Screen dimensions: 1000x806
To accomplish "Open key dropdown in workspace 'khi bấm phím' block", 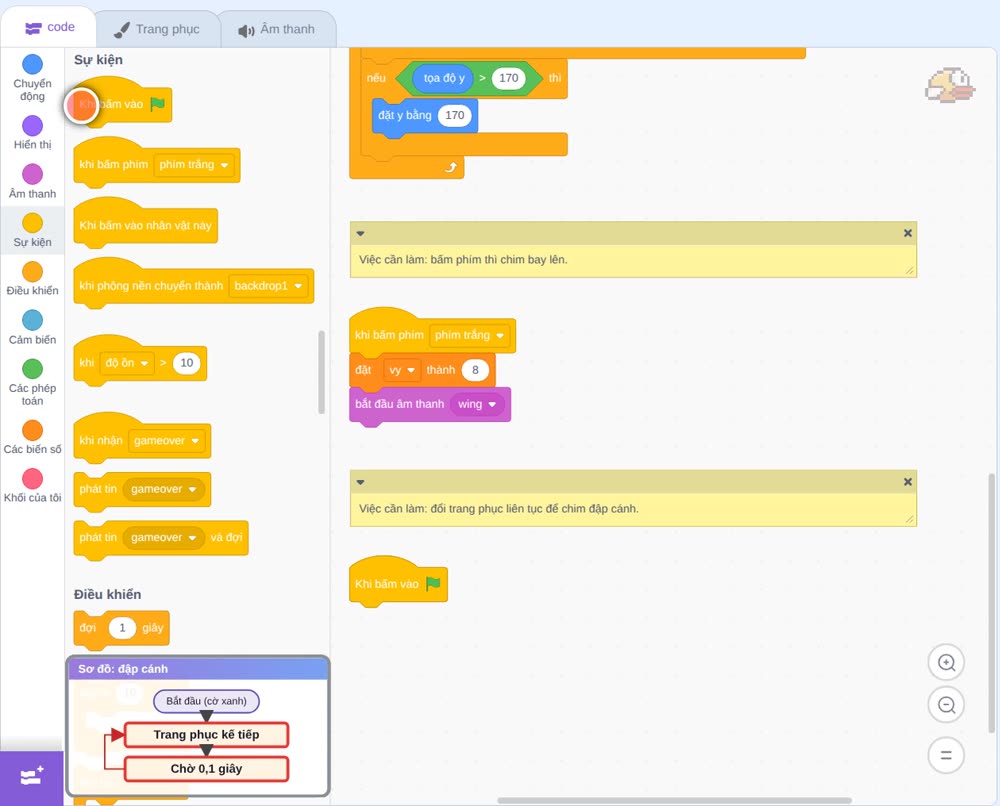I will click(x=469, y=335).
